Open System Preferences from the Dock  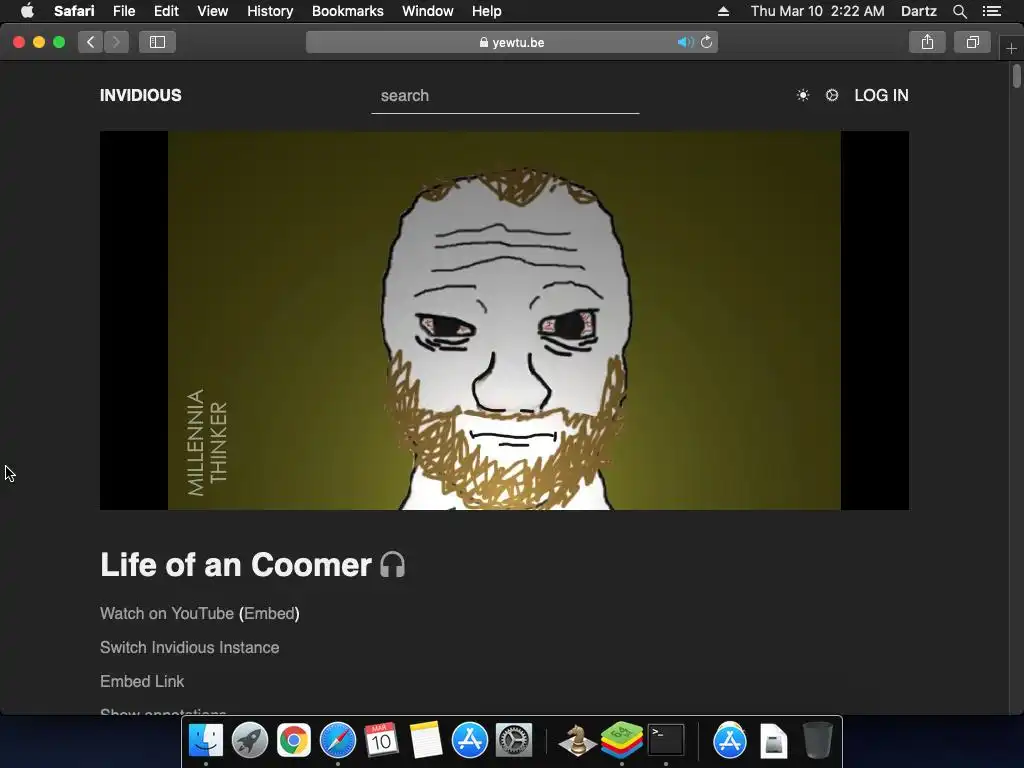point(514,741)
